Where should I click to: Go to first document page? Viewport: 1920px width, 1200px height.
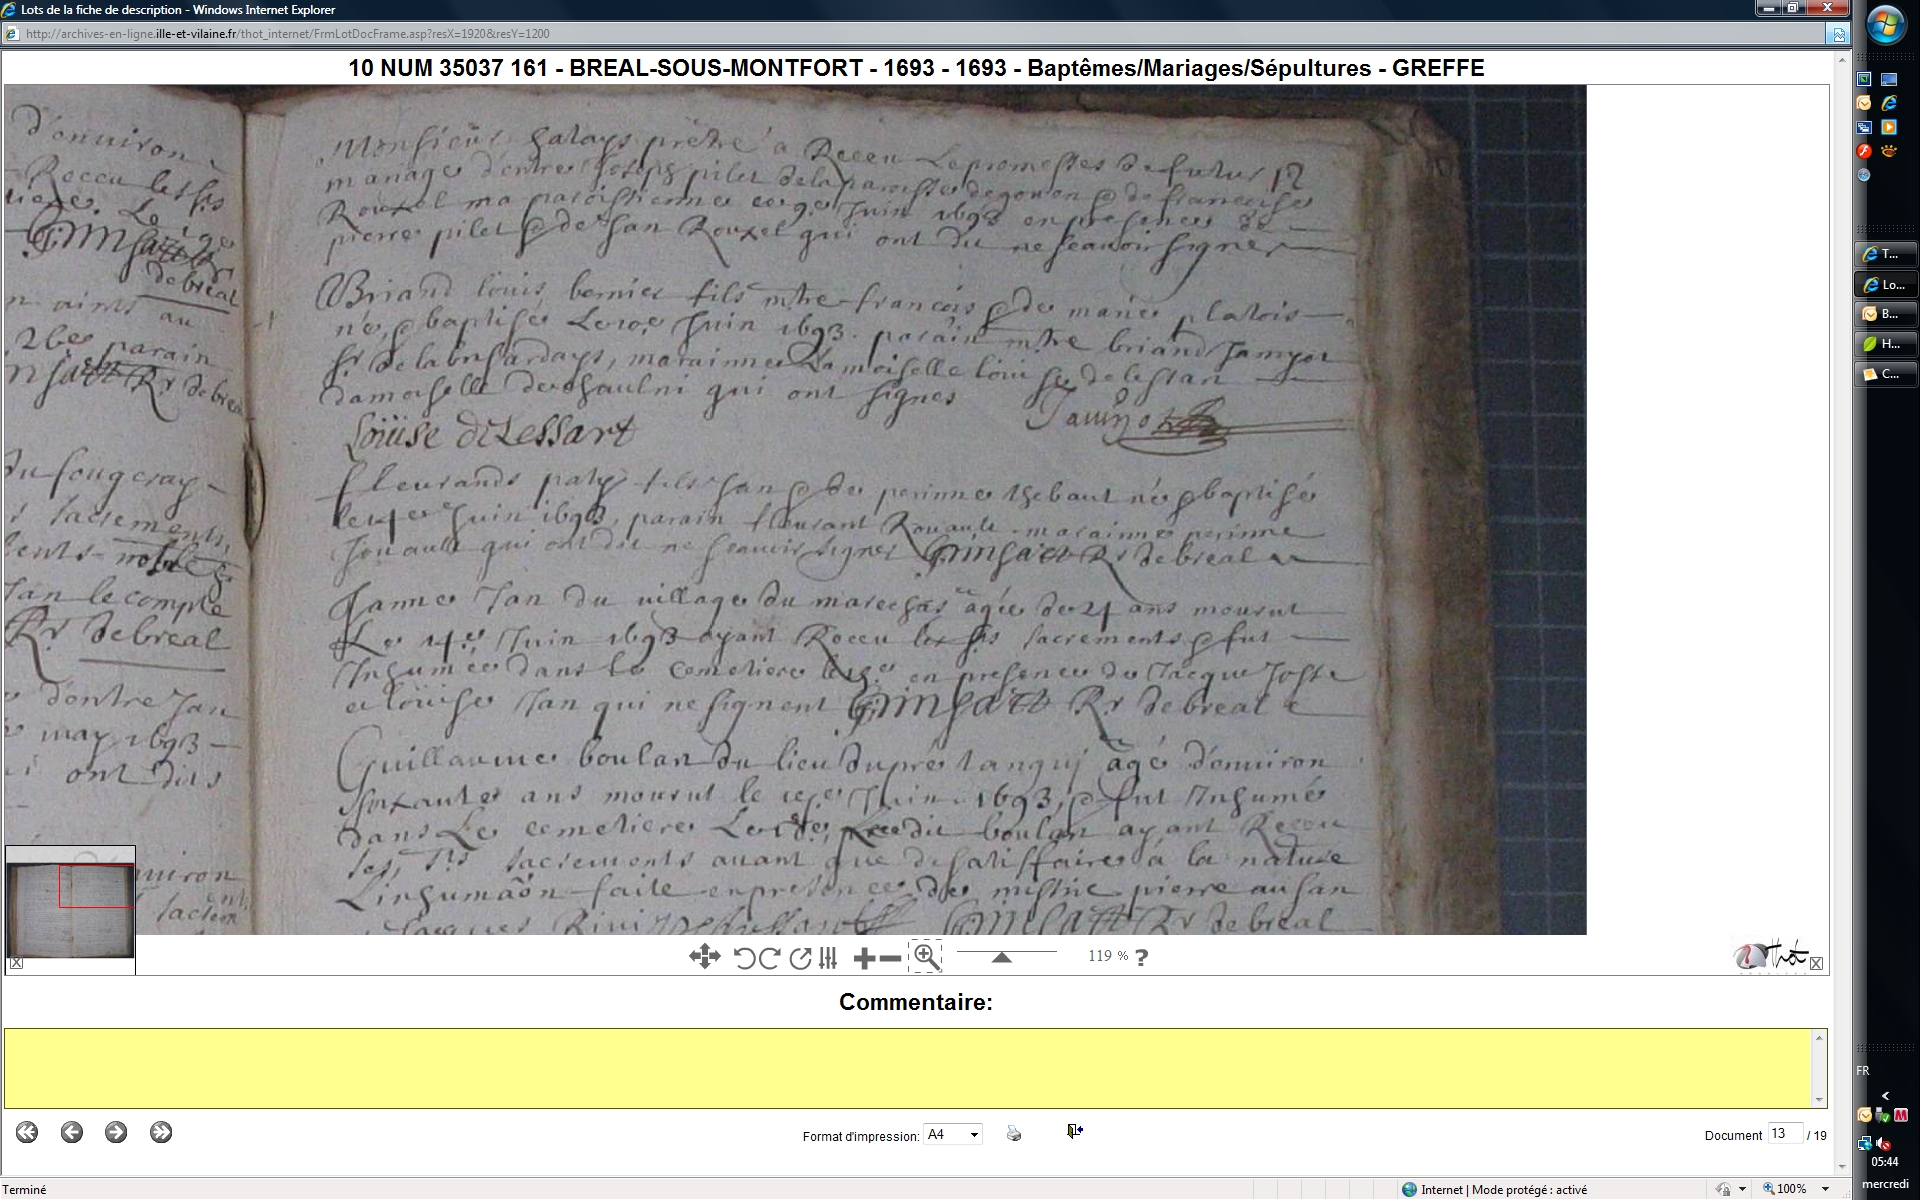[x=27, y=1132]
